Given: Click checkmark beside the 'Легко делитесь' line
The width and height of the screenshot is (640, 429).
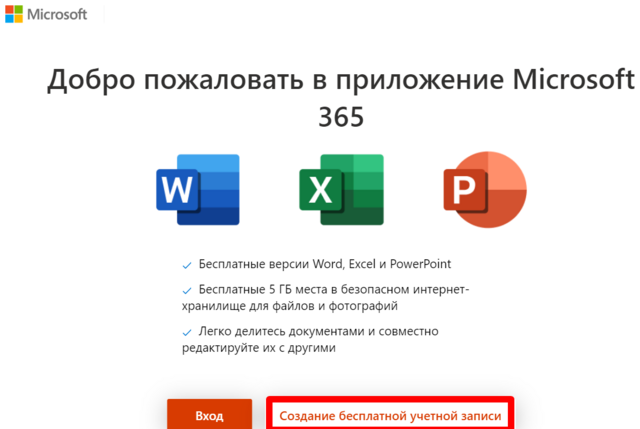Looking at the screenshot, I should 186,331.
